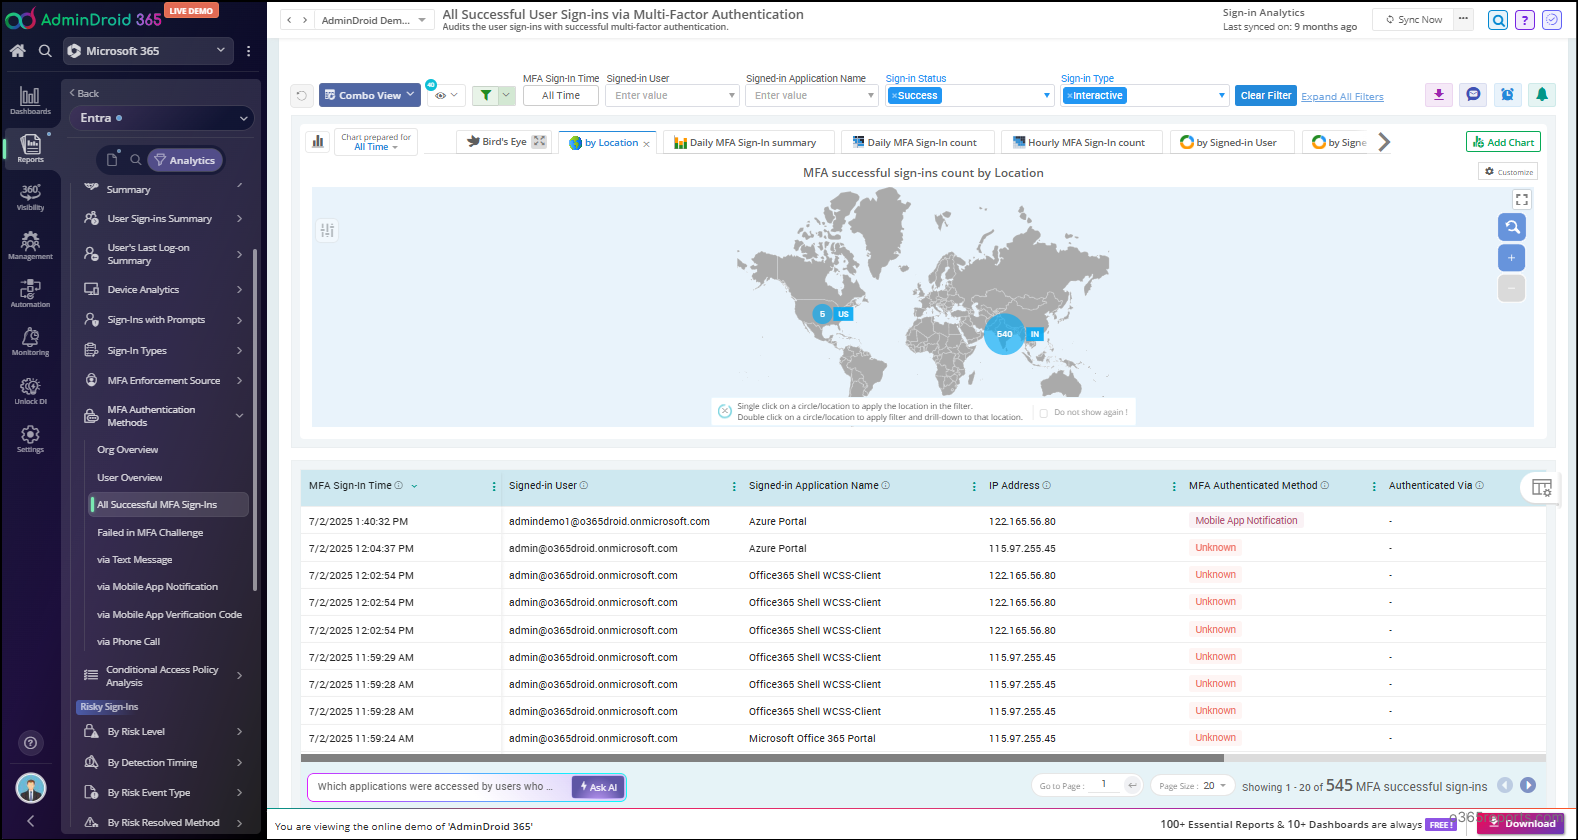This screenshot has width=1578, height=840.
Task: Switch to Bird's Eye chart tab
Action: (504, 142)
